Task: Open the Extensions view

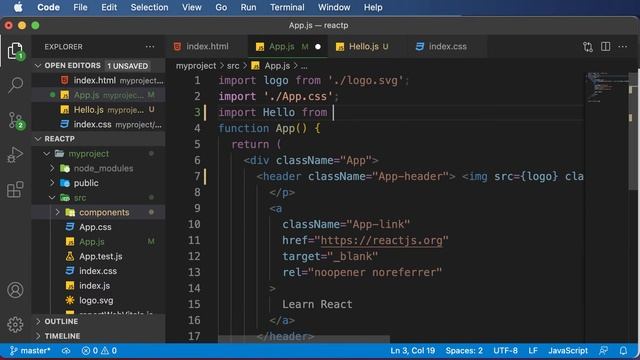Action: pyautogui.click(x=16, y=190)
